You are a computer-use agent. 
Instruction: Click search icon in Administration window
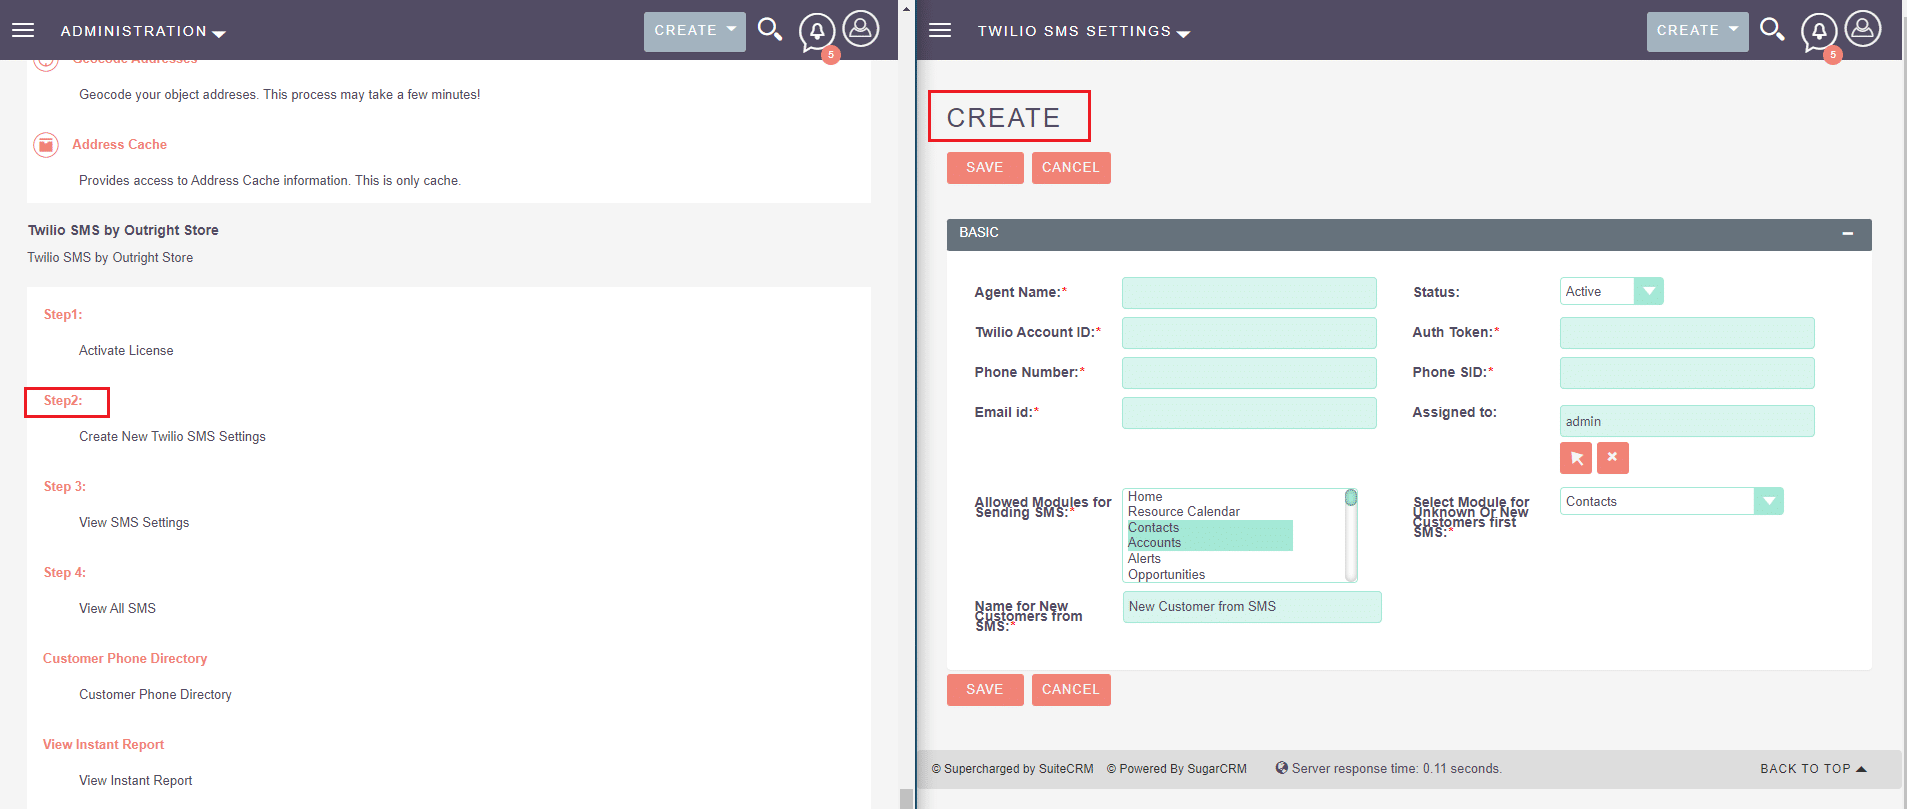[x=769, y=29]
